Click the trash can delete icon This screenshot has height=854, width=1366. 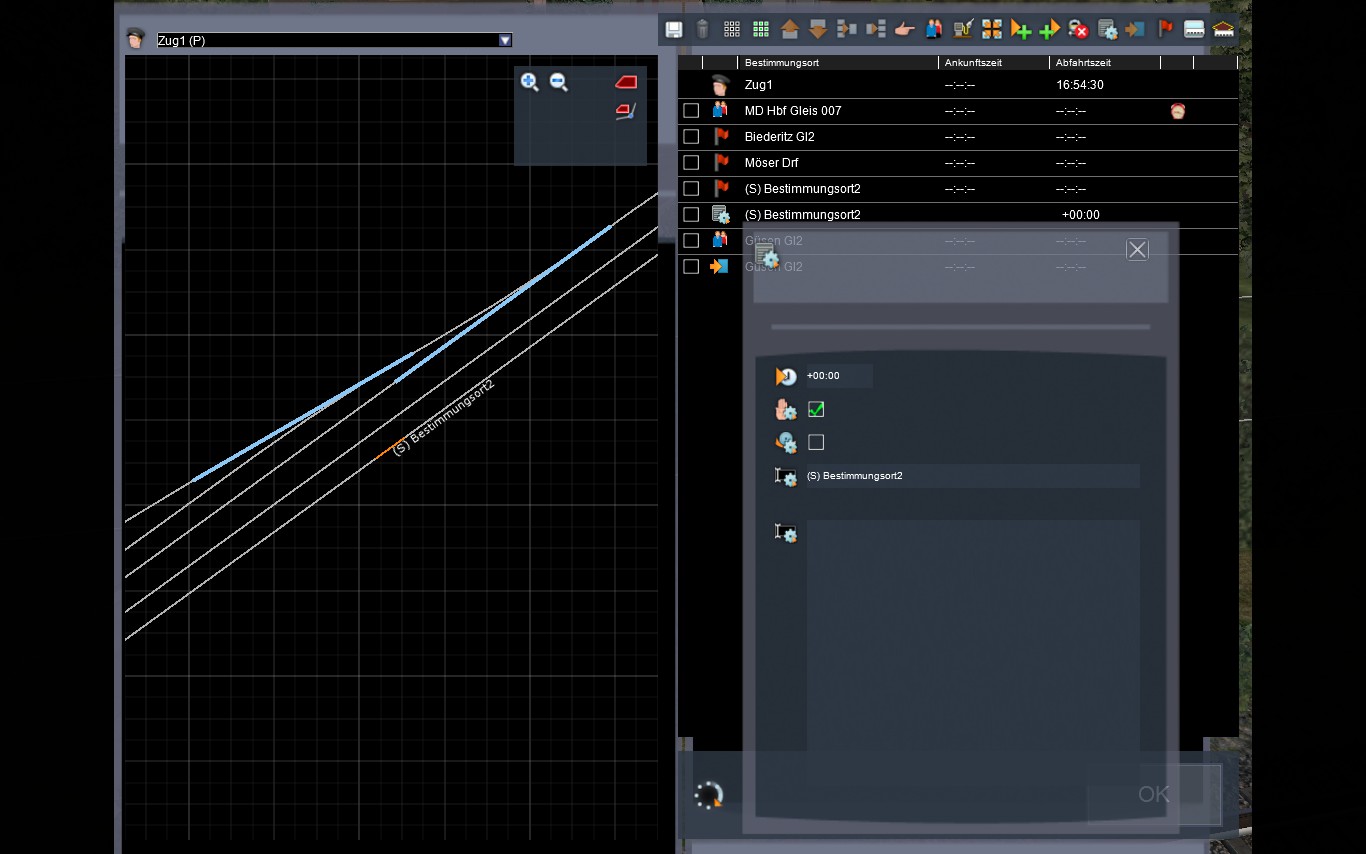(703, 29)
